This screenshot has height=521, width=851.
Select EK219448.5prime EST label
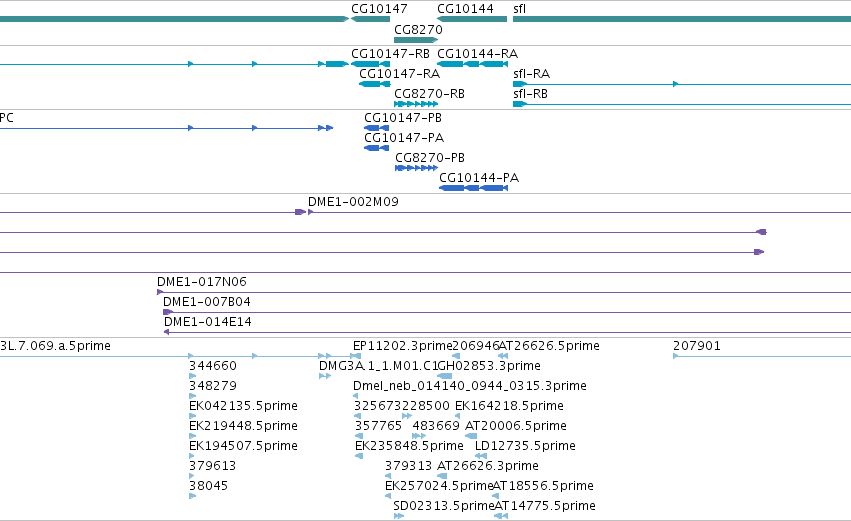pyautogui.click(x=243, y=426)
